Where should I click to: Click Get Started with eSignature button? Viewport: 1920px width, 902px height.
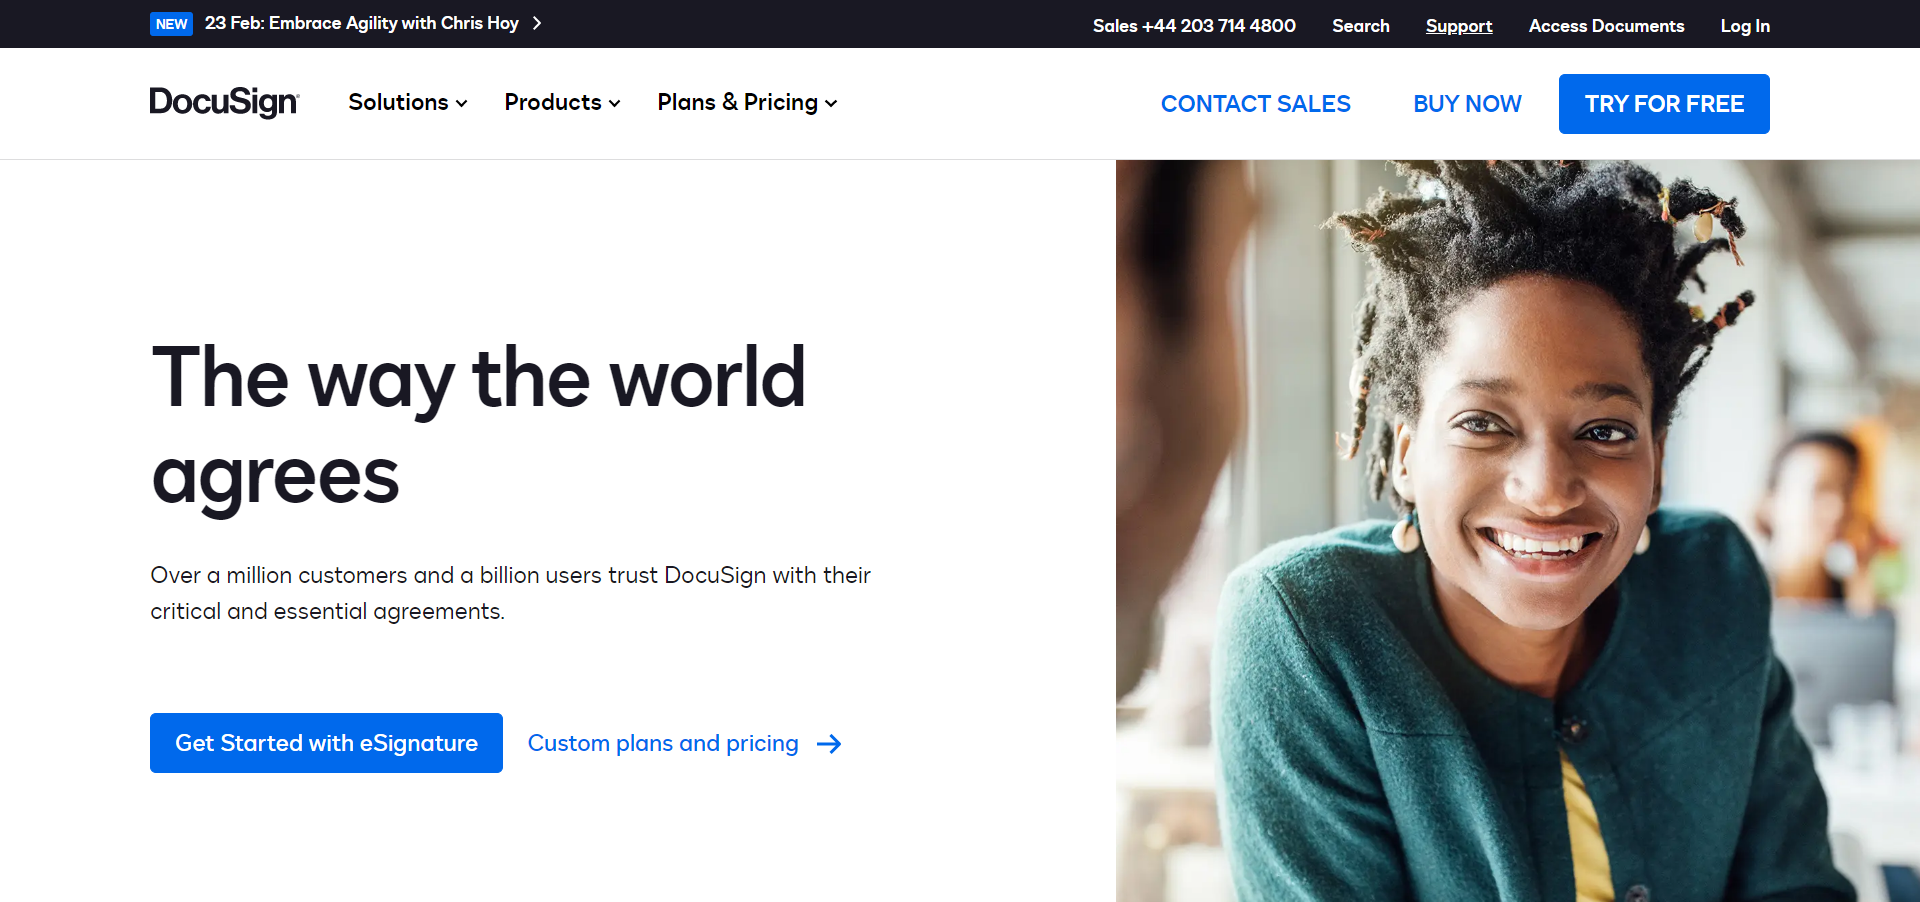point(326,743)
